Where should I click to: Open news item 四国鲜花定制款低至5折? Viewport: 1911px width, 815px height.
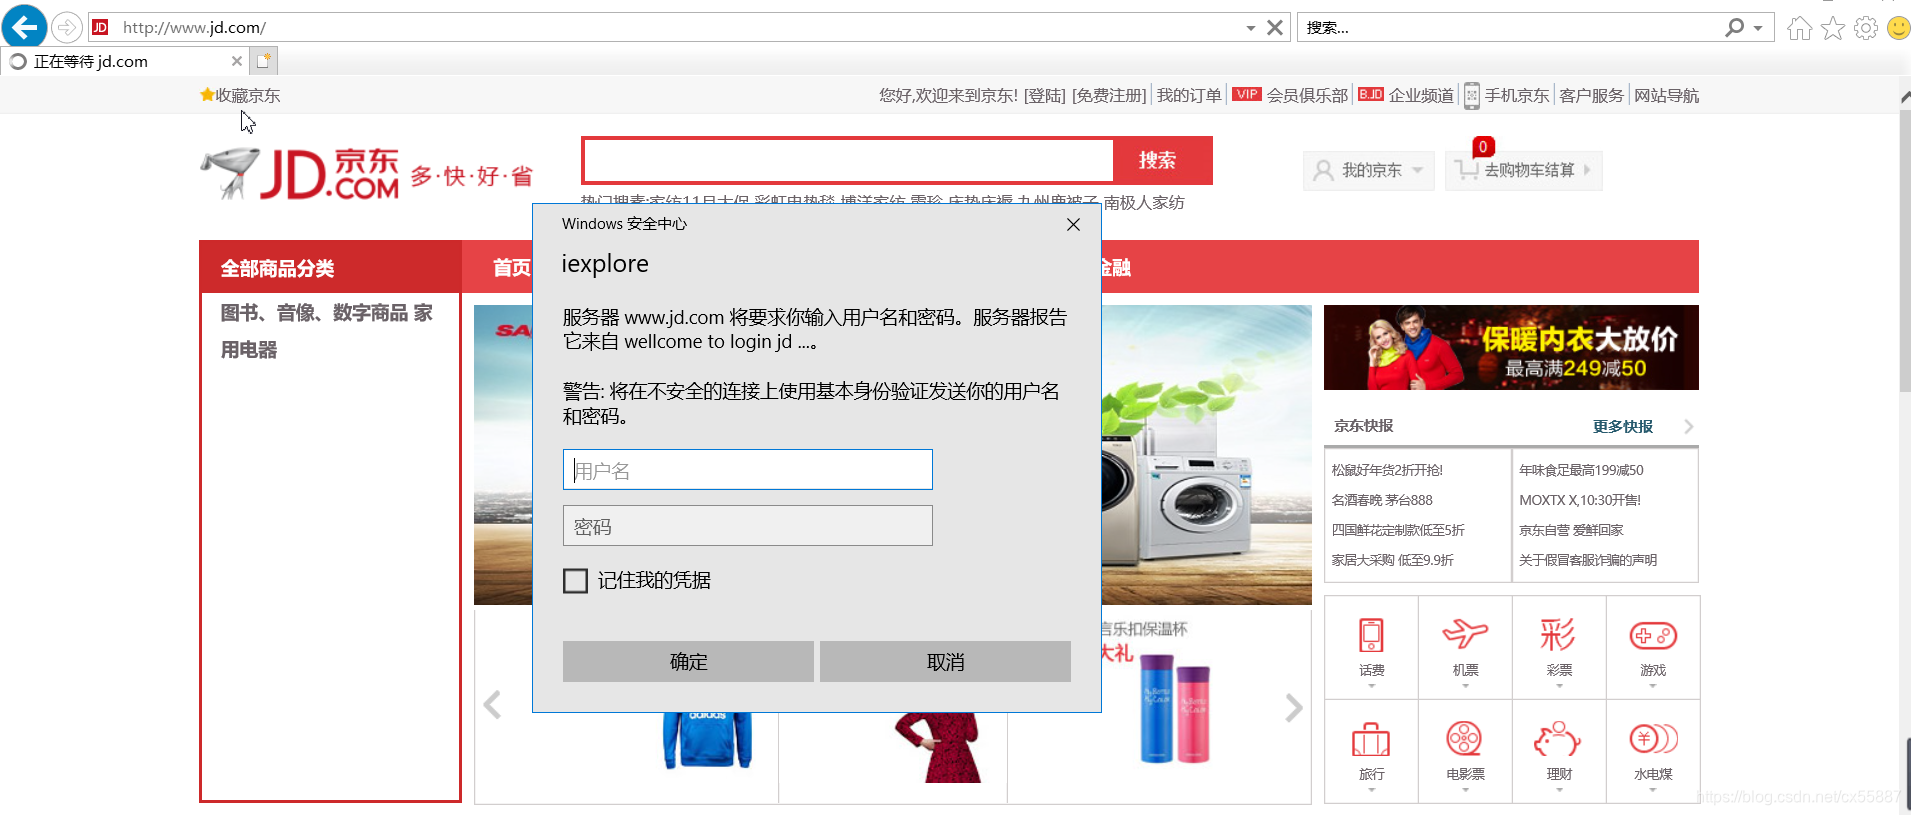click(1398, 530)
